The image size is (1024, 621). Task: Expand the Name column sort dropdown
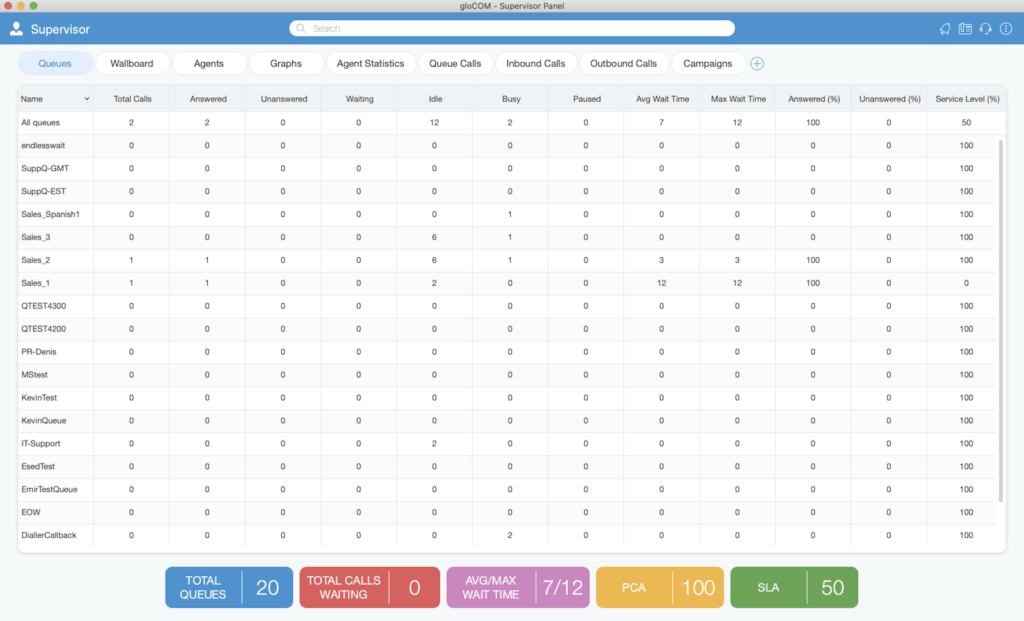click(x=86, y=99)
